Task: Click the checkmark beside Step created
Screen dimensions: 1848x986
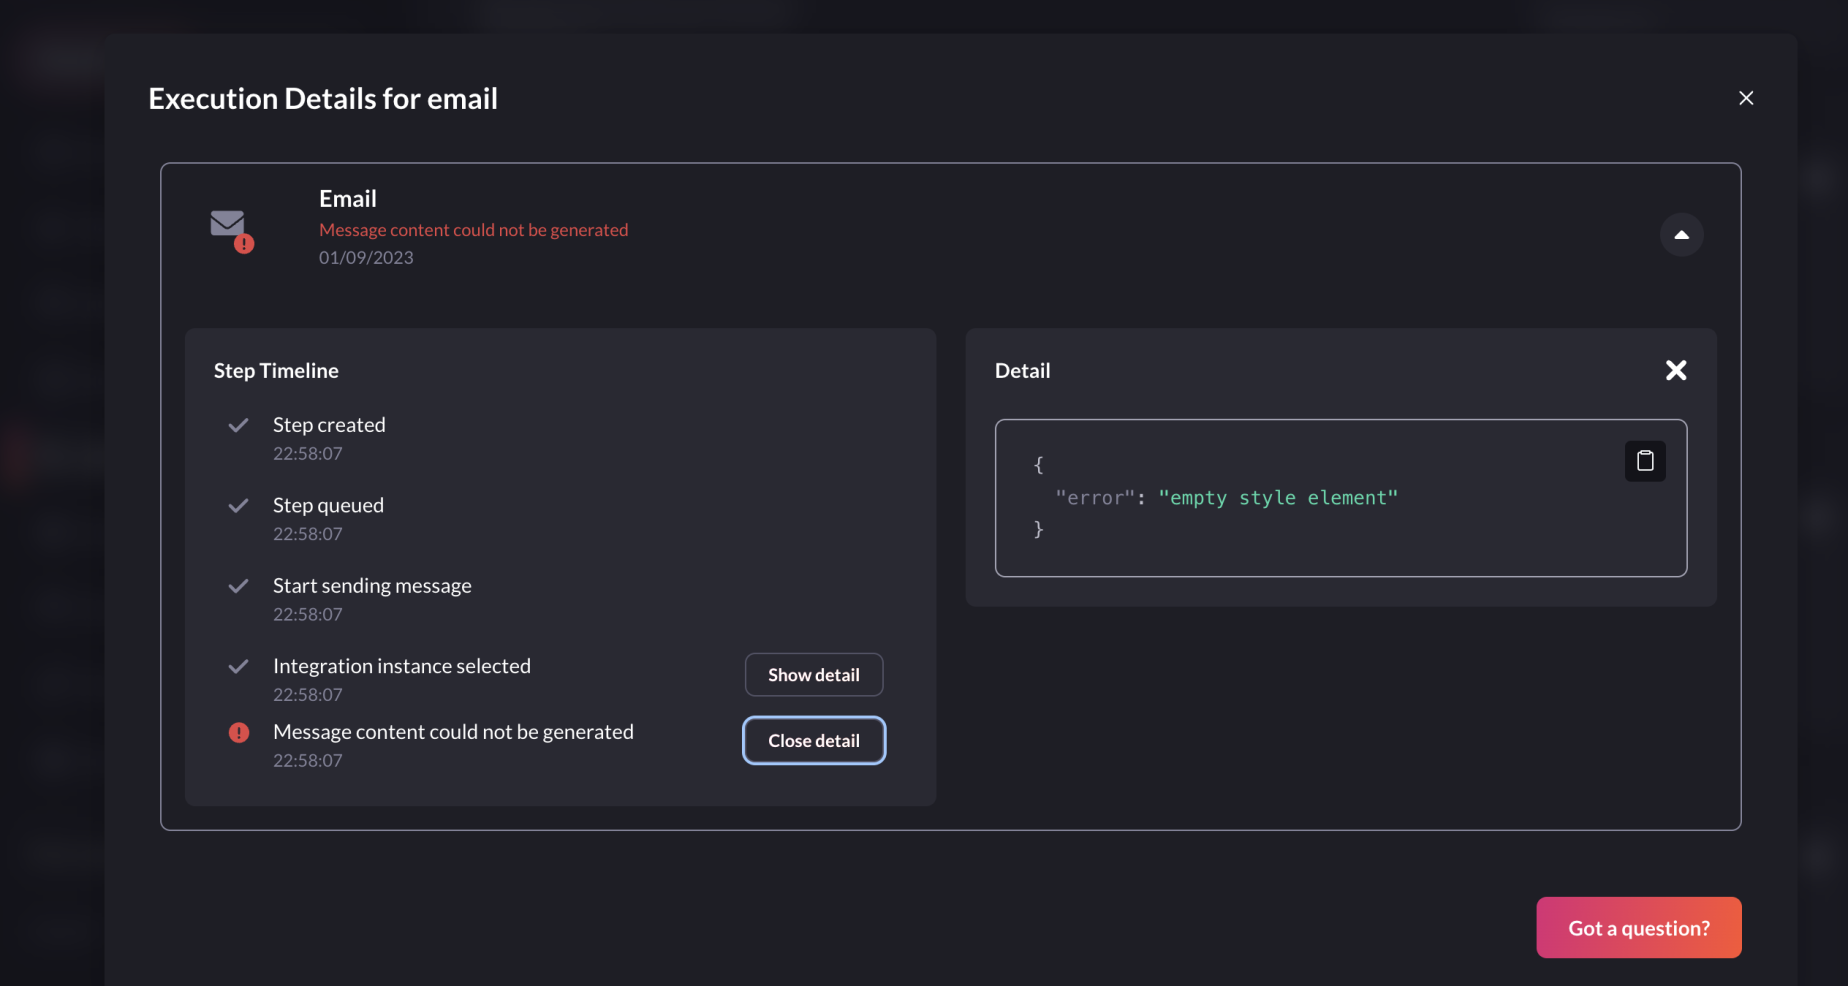Action: [x=238, y=425]
